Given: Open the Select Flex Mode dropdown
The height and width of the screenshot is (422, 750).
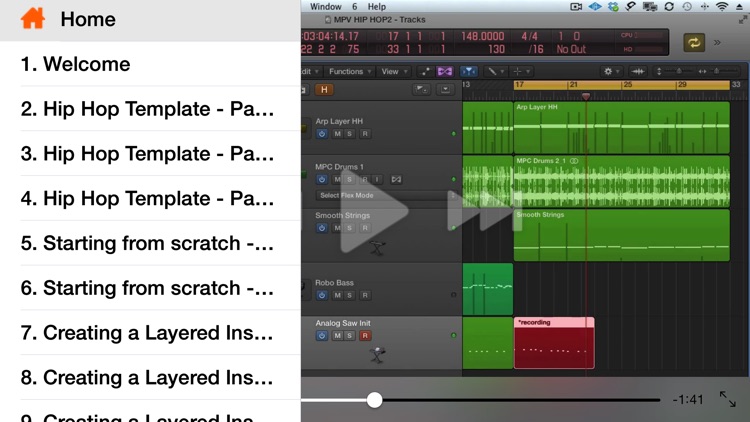Looking at the screenshot, I should [386, 195].
